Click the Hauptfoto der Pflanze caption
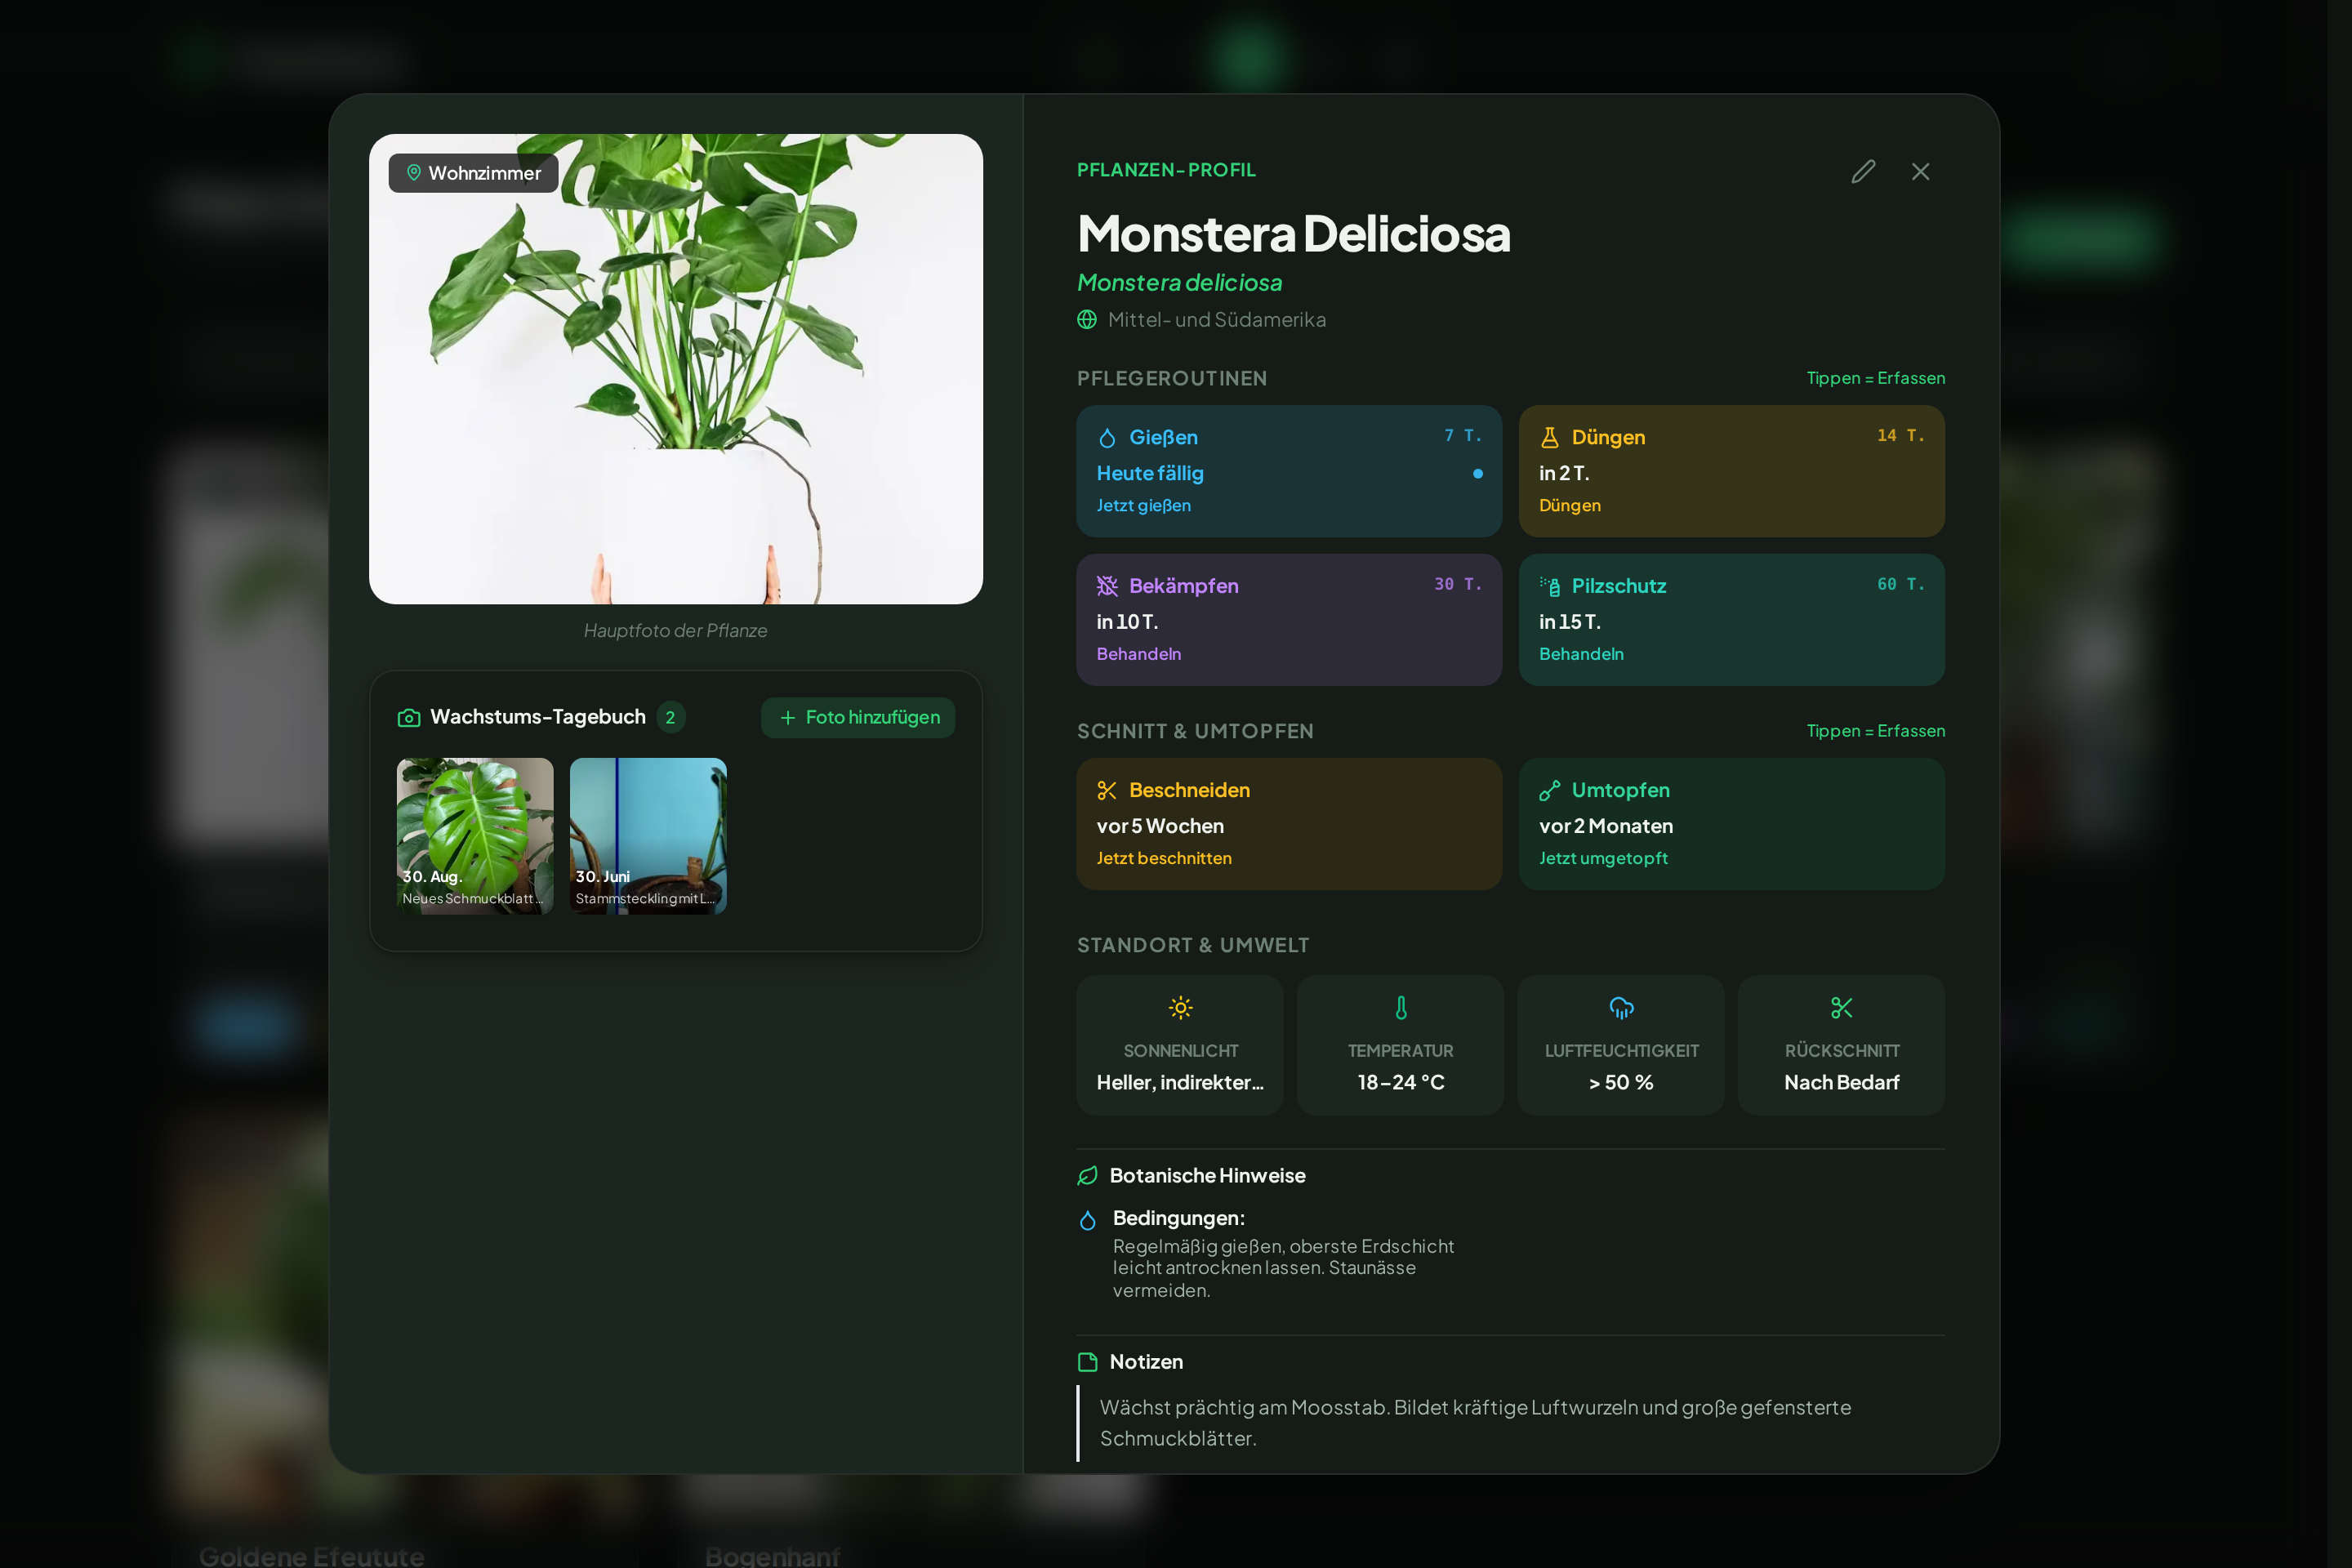This screenshot has width=2352, height=1568. click(676, 631)
